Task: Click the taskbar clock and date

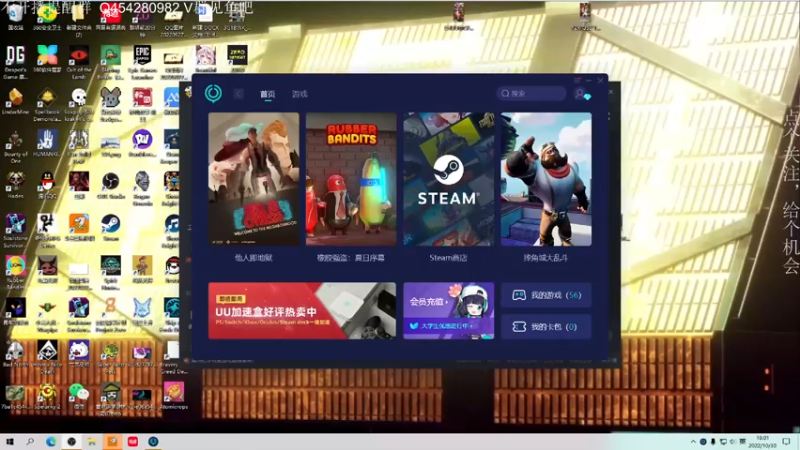Action: coord(763,442)
